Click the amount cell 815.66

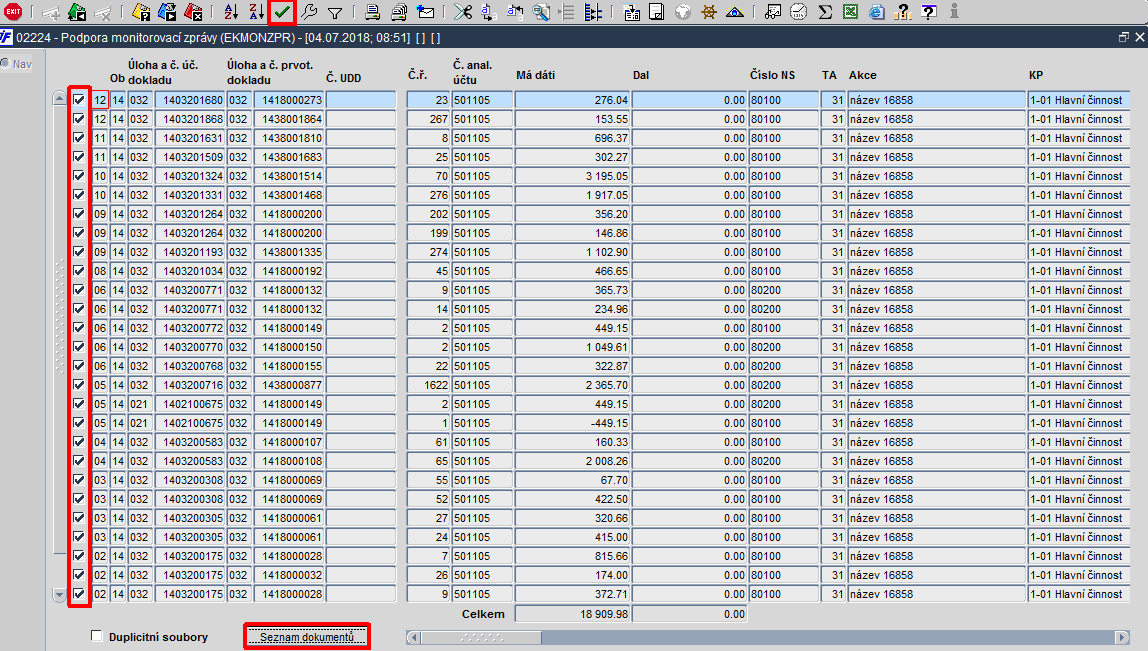(573, 557)
